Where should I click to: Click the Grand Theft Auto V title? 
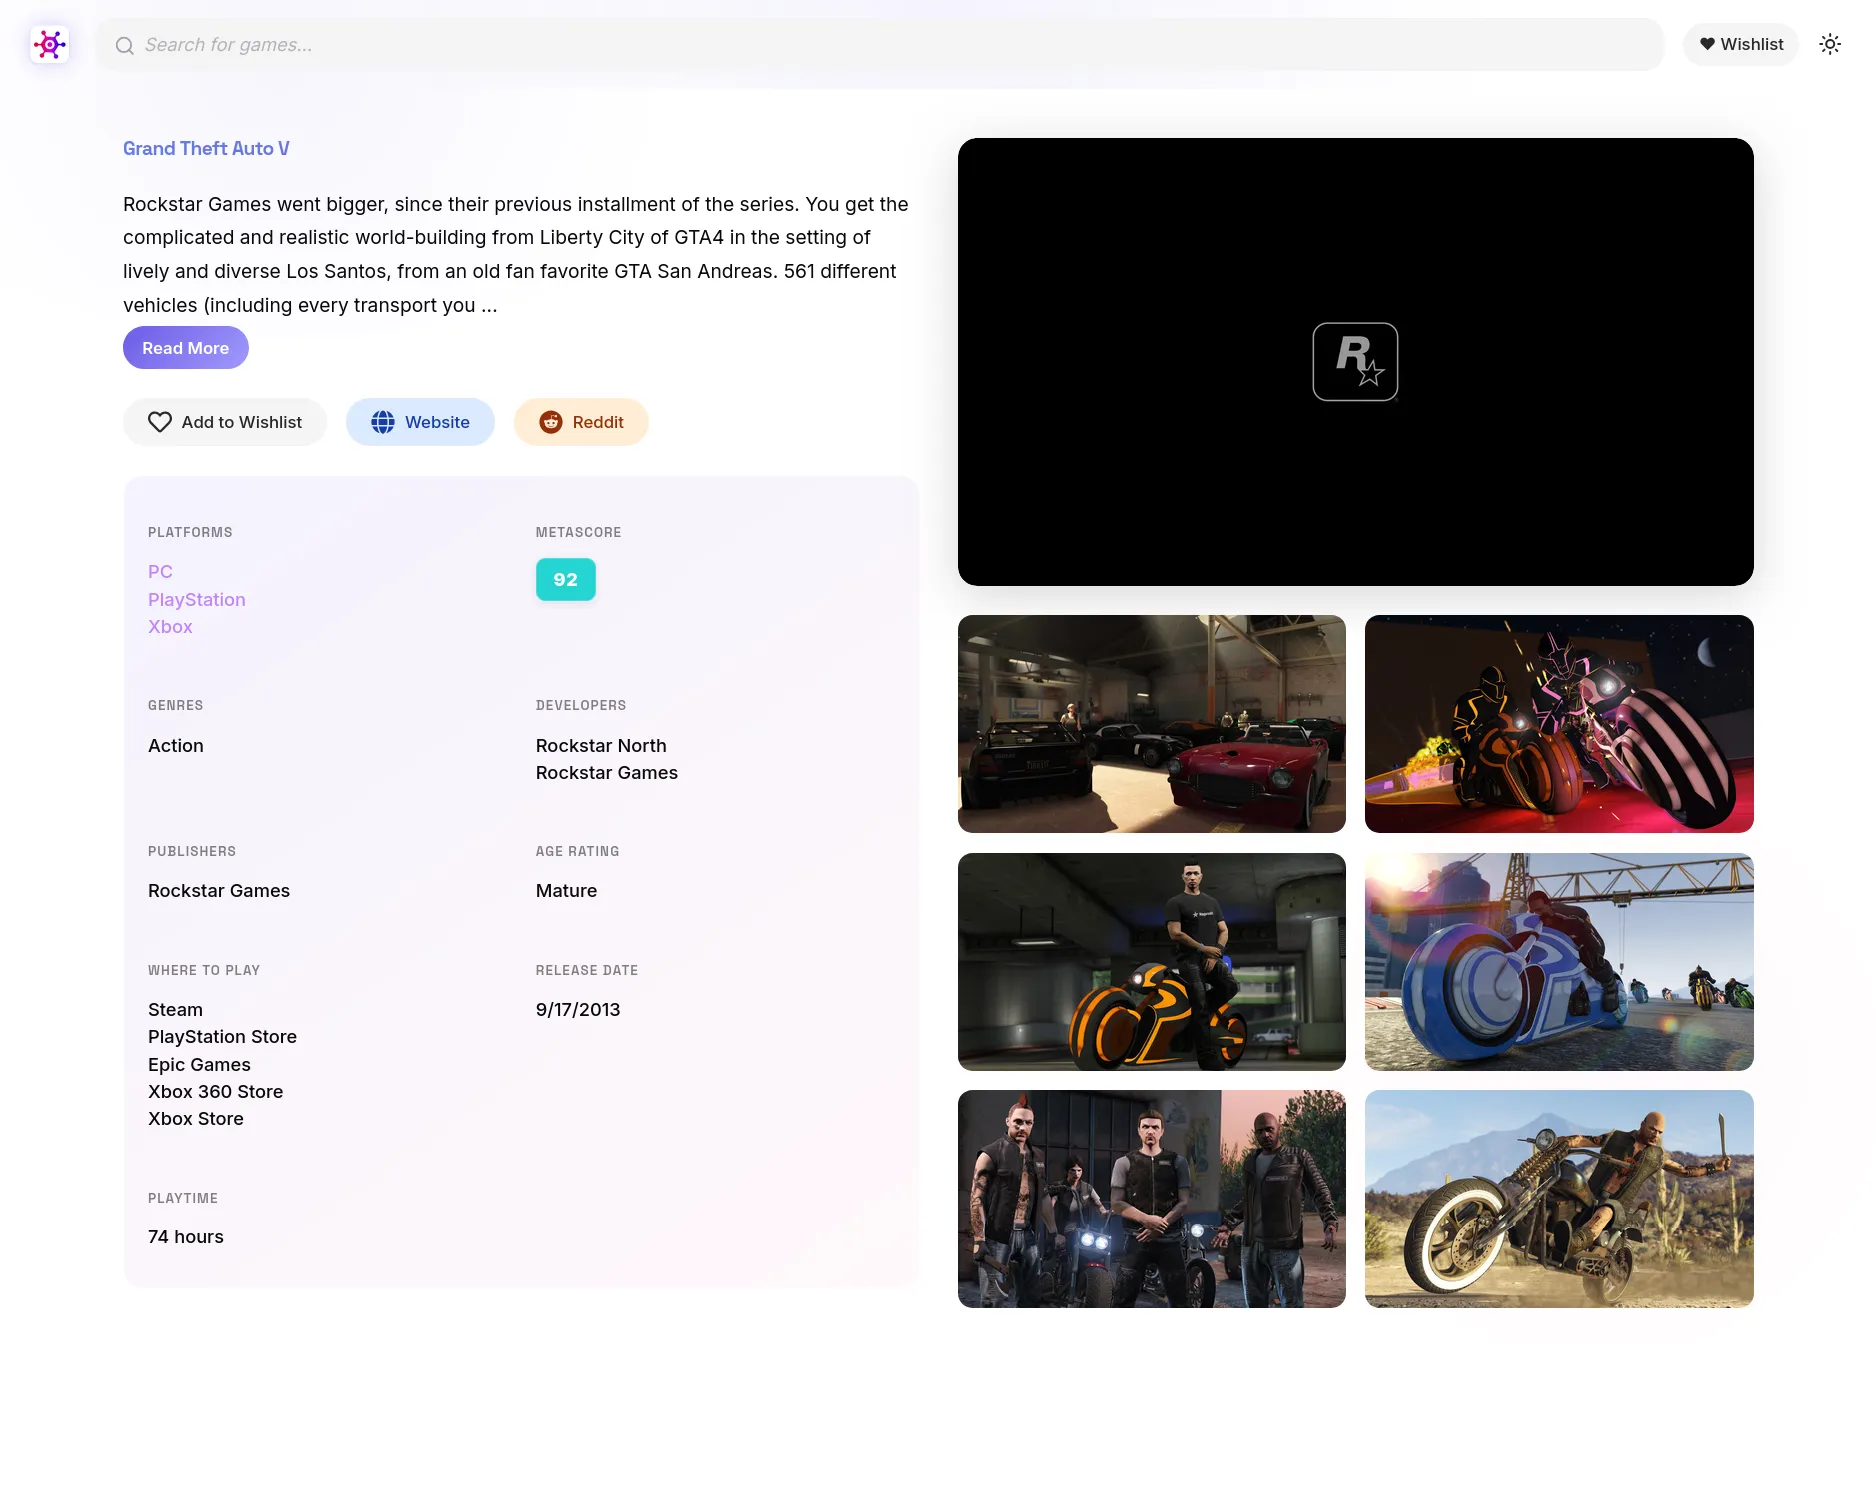[x=206, y=148]
